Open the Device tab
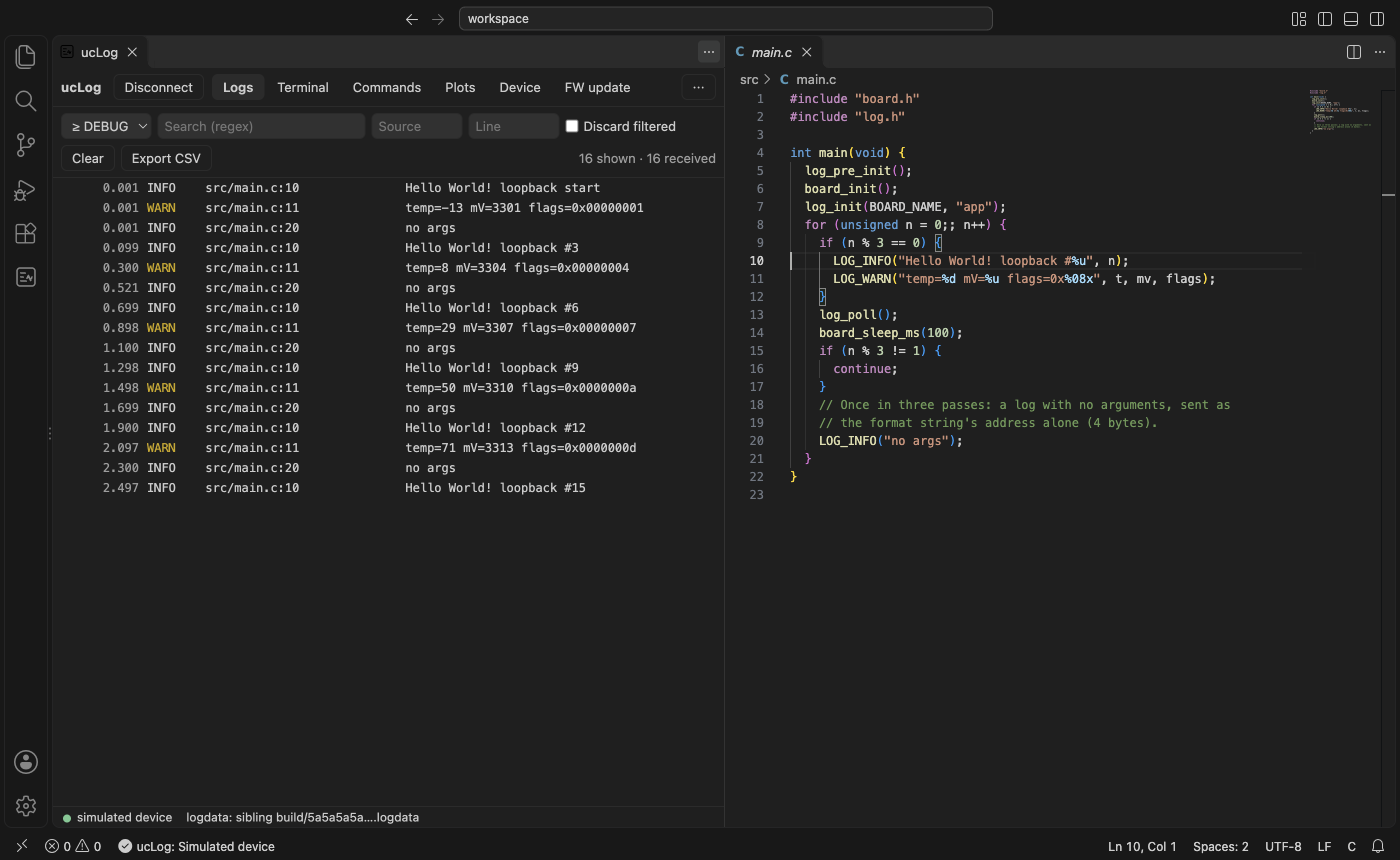Image resolution: width=1400 pixels, height=860 pixels. tap(520, 87)
